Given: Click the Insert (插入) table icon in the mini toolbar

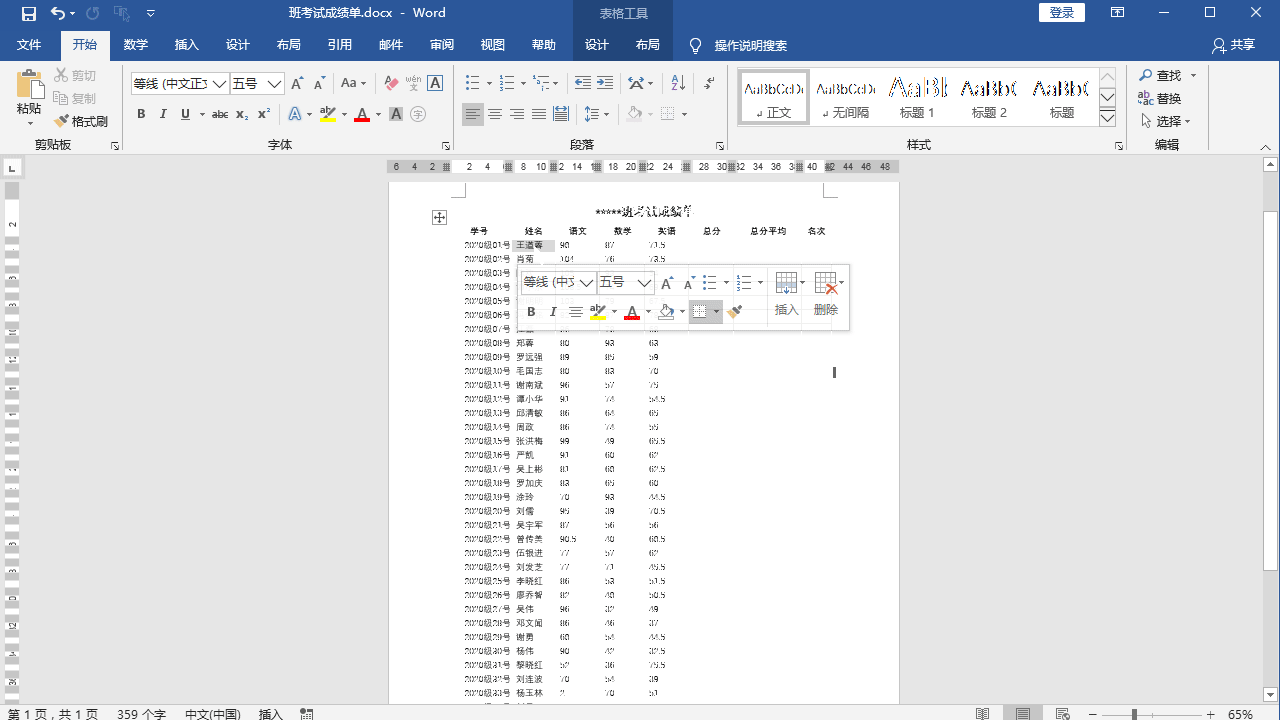Looking at the screenshot, I should click(787, 295).
